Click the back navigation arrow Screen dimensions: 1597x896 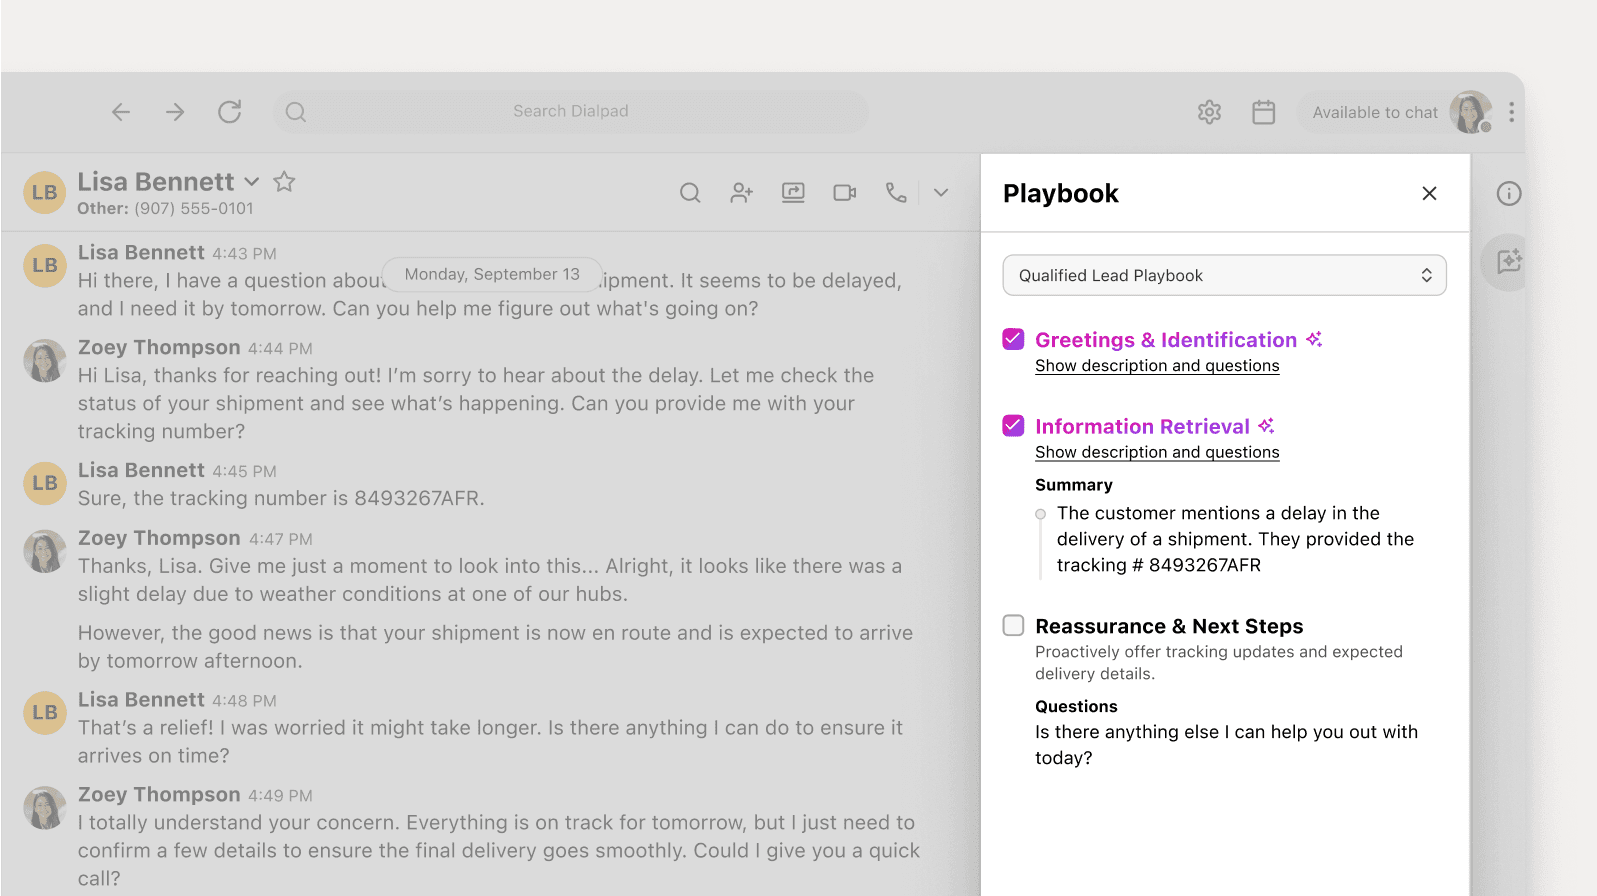[x=121, y=112]
